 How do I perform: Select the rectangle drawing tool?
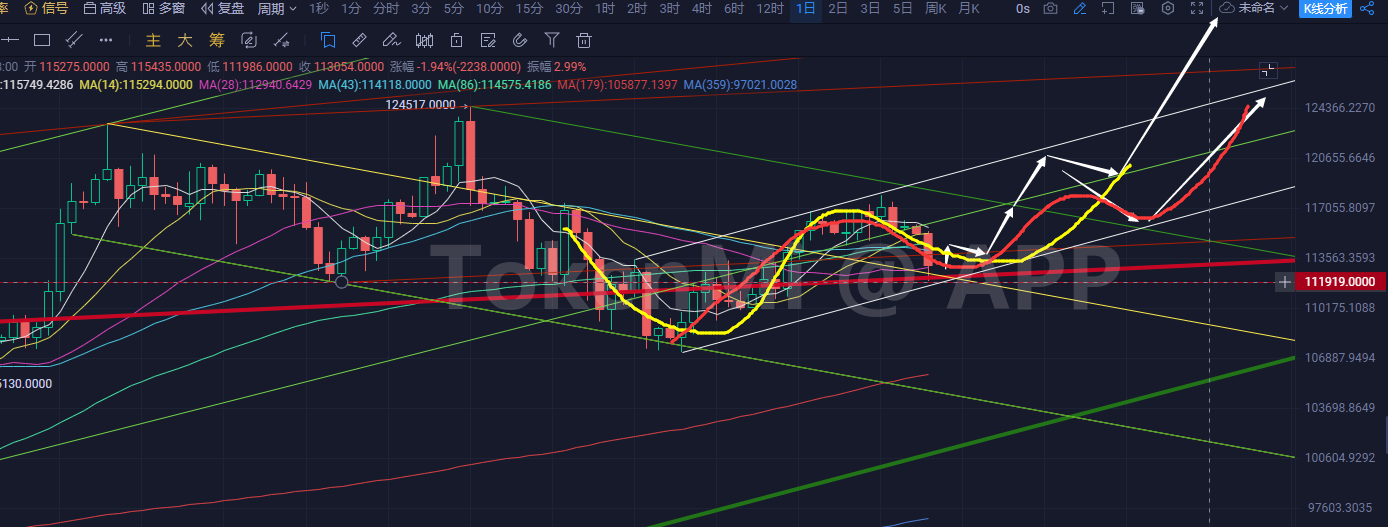pos(42,41)
